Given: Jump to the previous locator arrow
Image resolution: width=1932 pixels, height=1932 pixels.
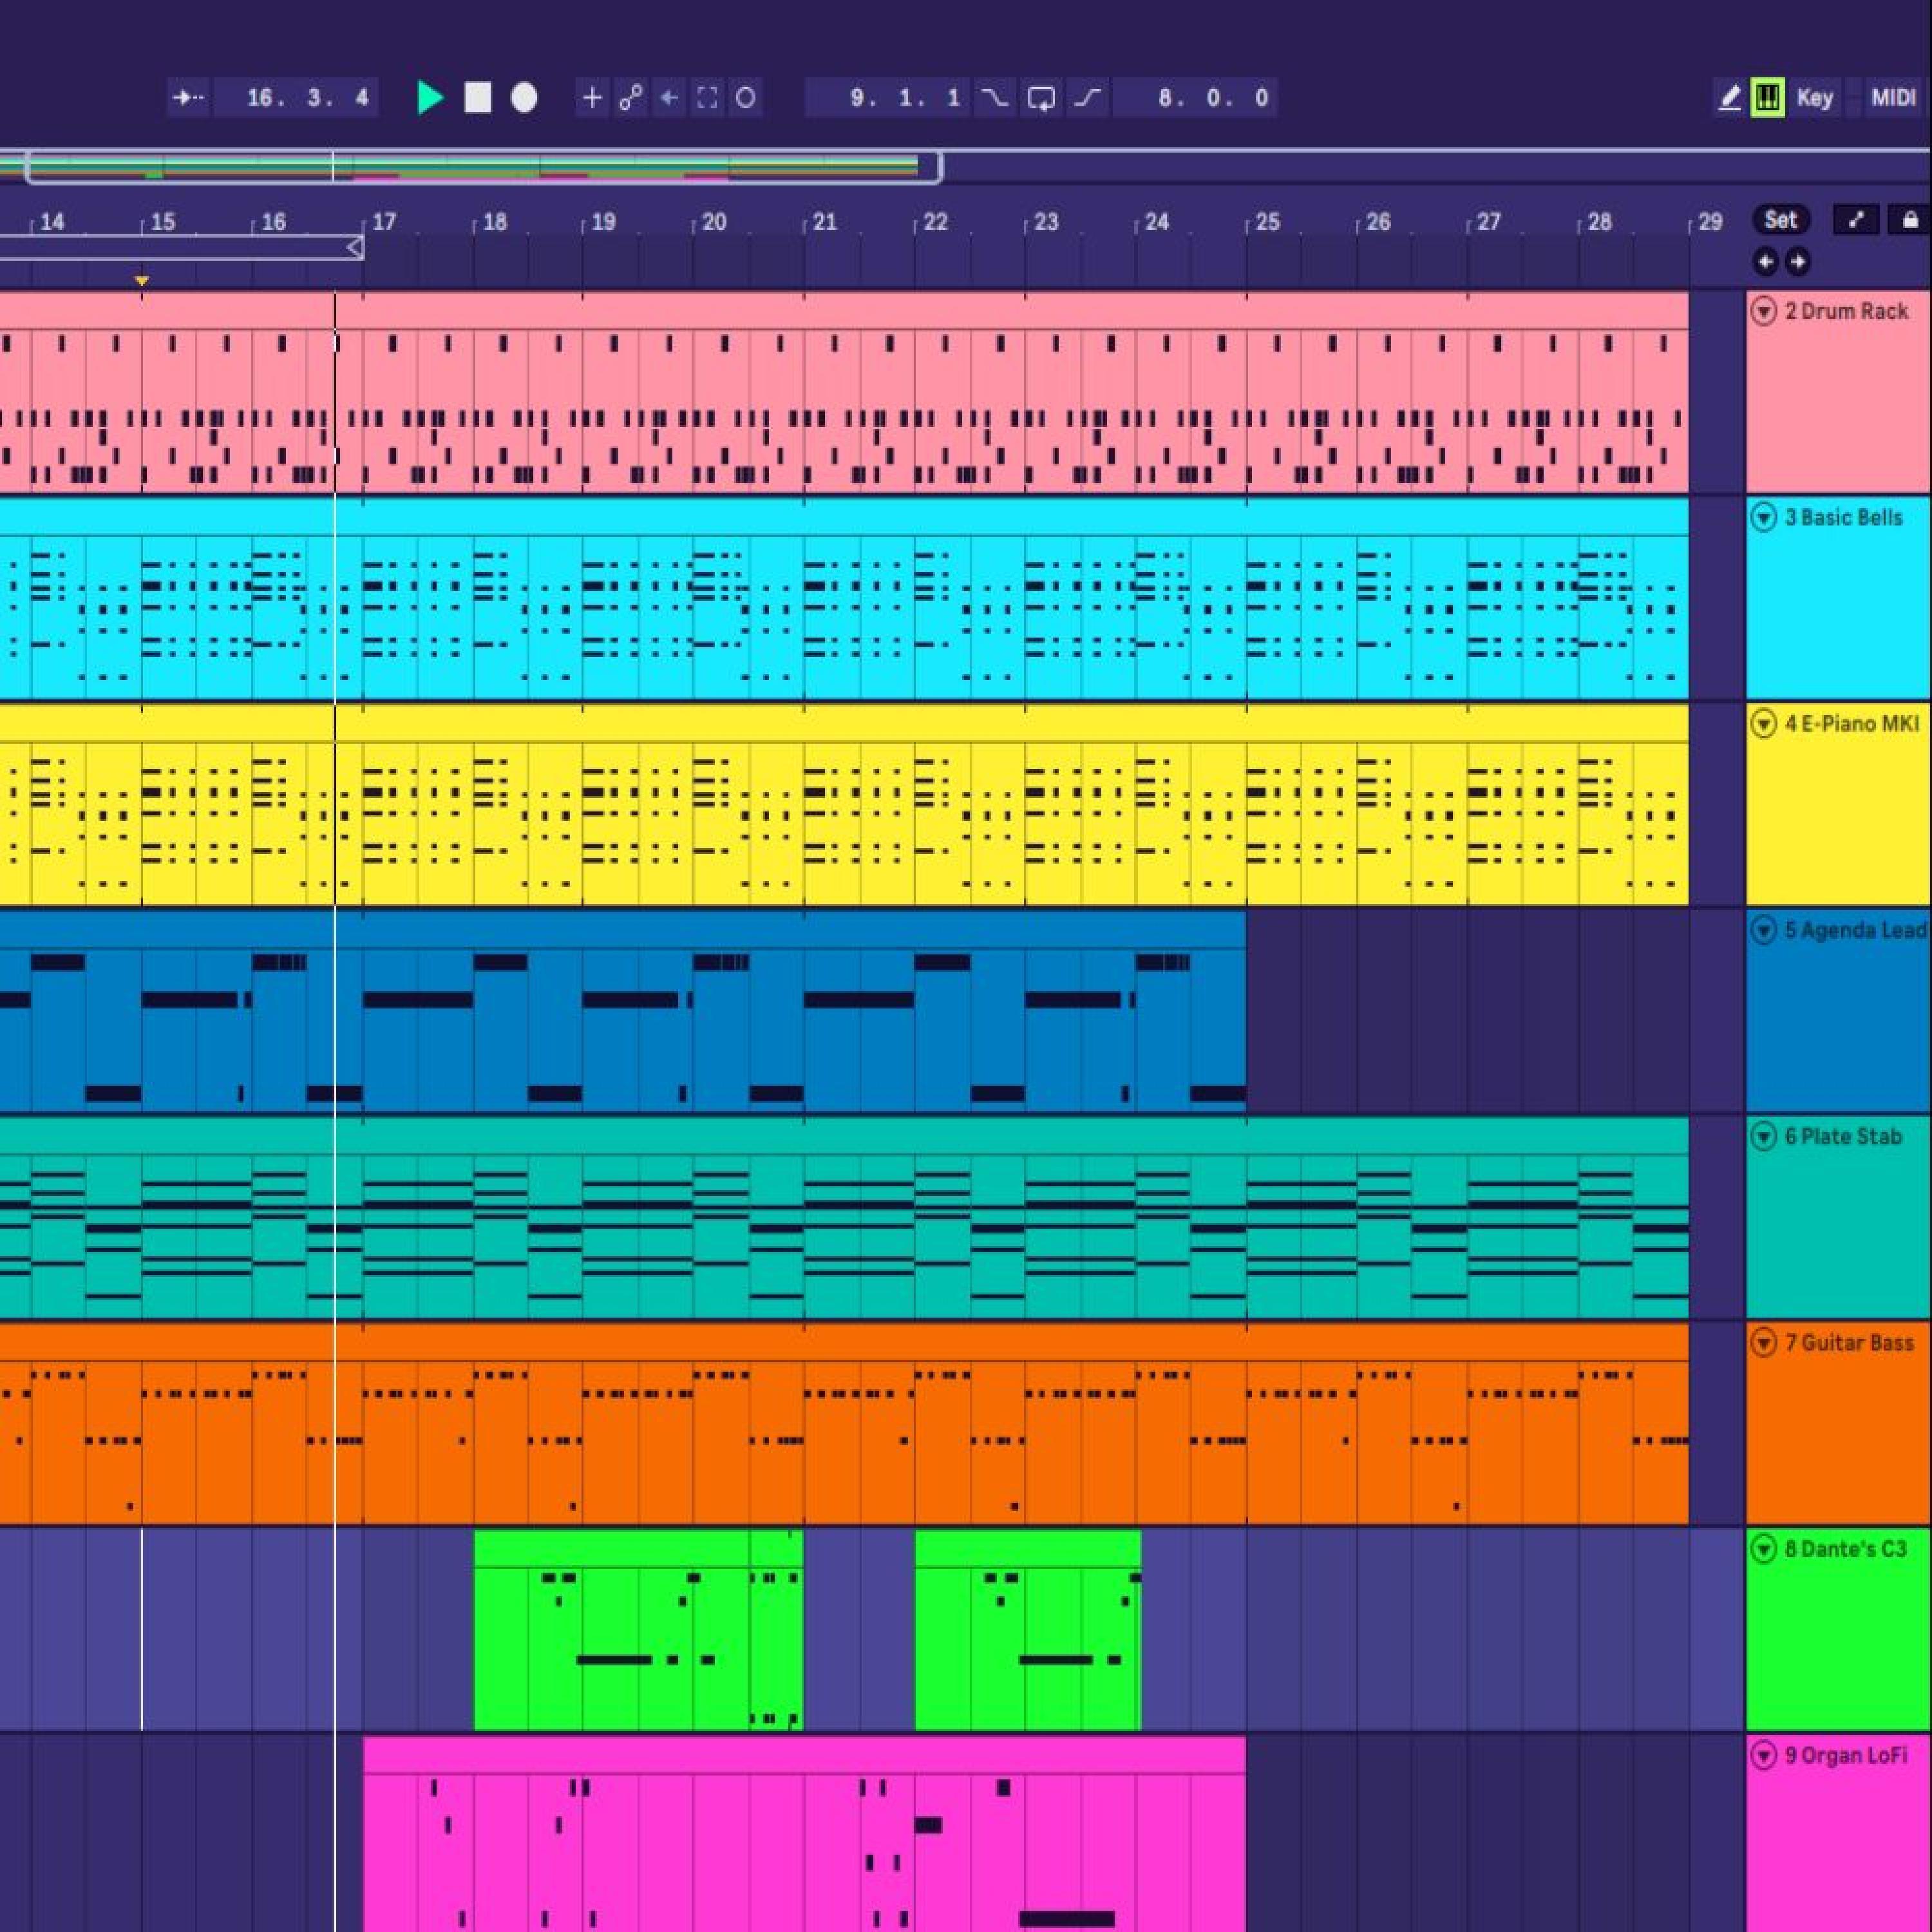Looking at the screenshot, I should [1766, 262].
